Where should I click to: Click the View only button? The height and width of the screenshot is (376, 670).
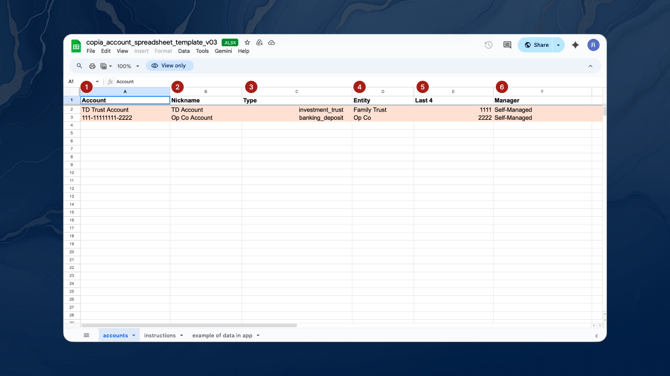(170, 66)
